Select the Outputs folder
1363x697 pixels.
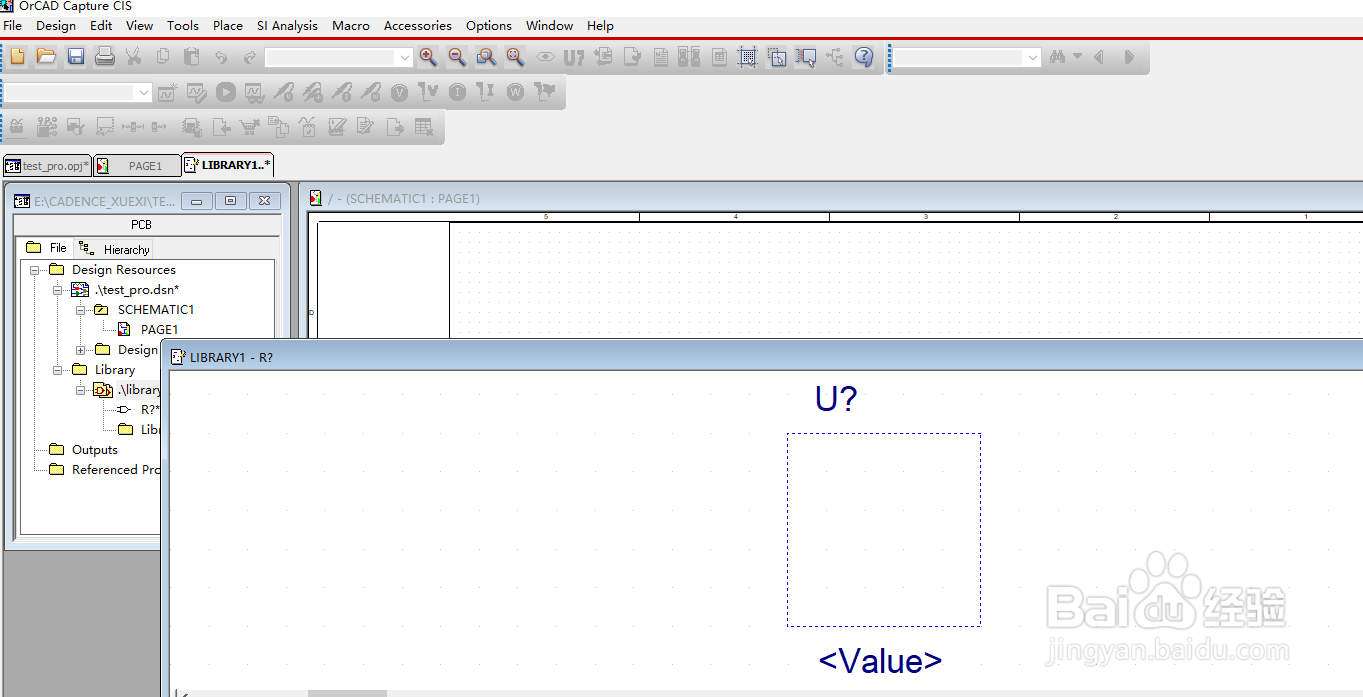[x=94, y=450]
